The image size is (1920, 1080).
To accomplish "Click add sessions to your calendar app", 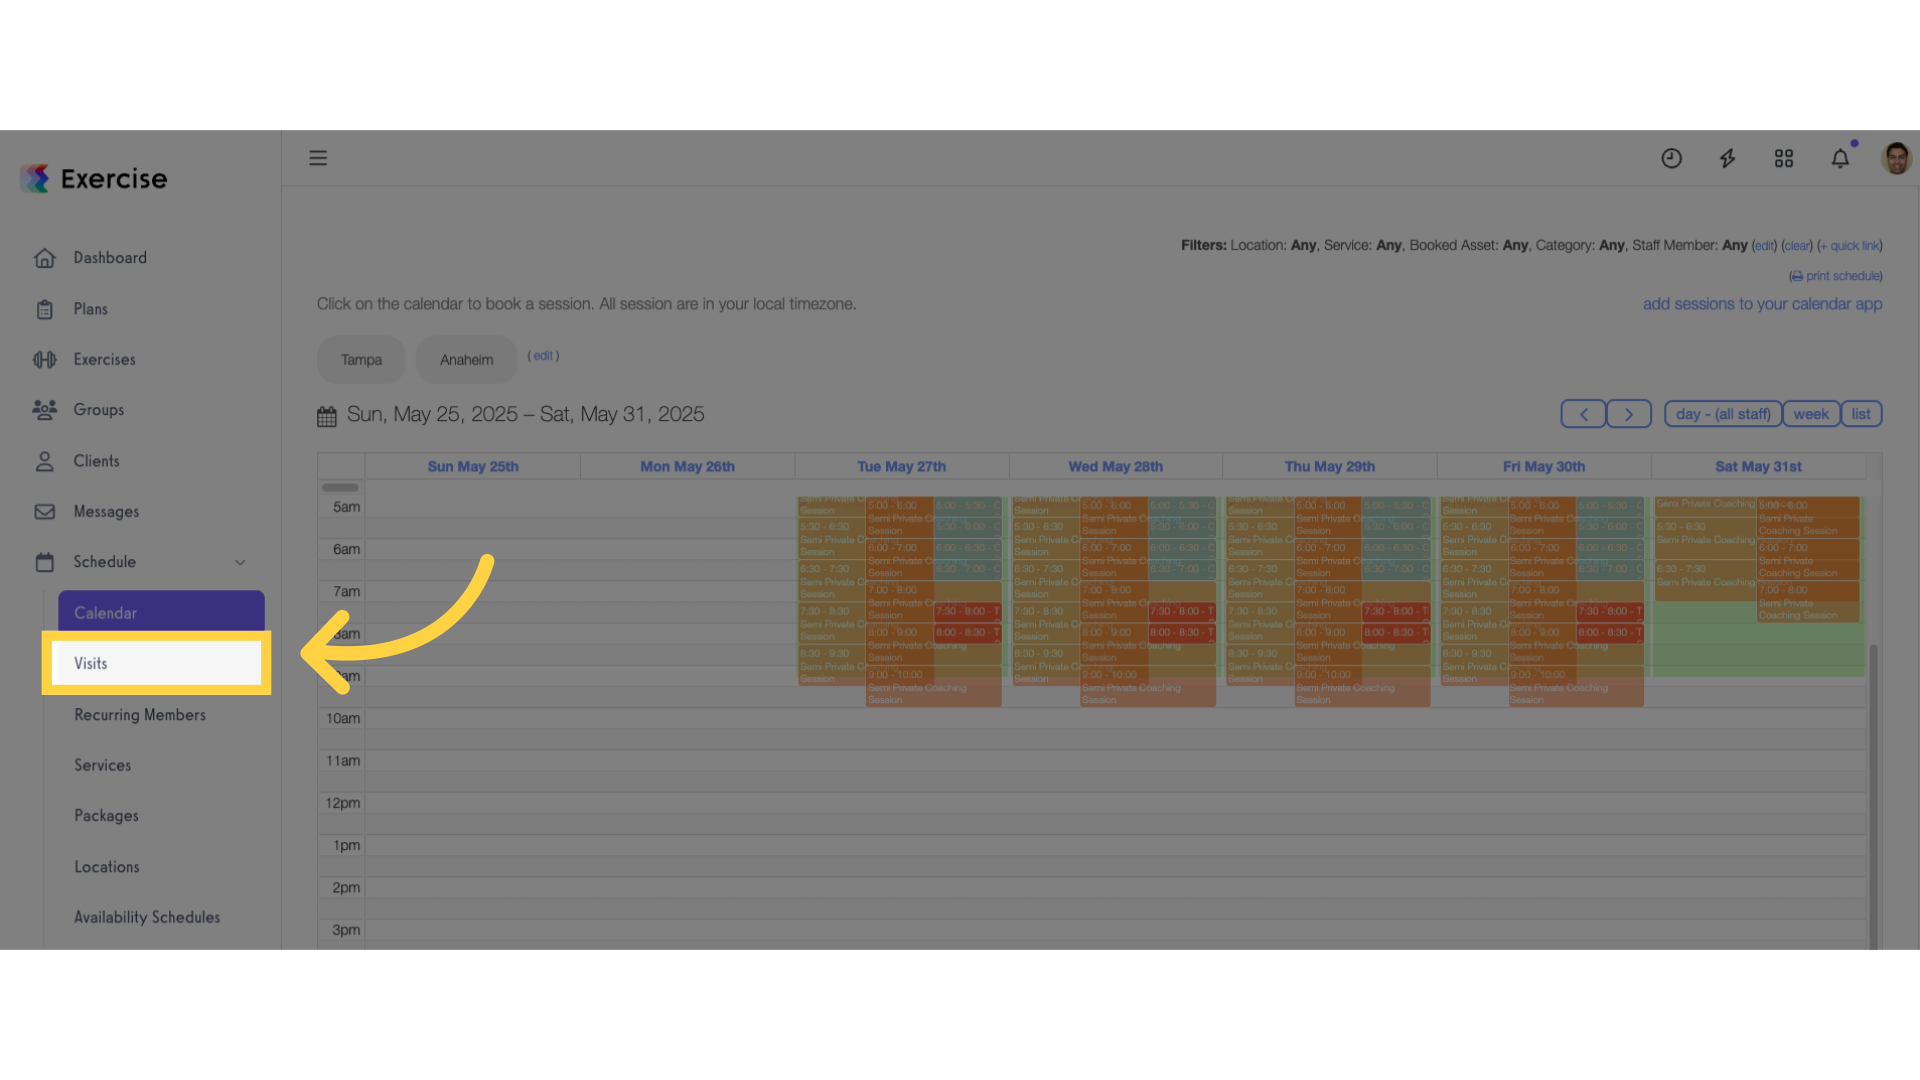I will (x=1762, y=304).
